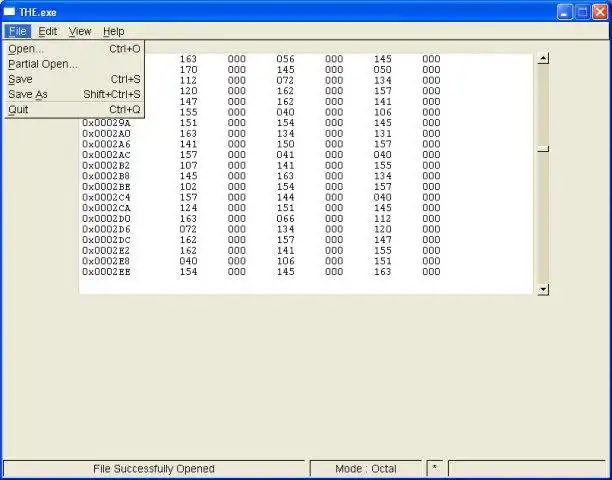Viewport: 612px width, 480px height.
Task: Click value 163 in row 0x0002EE
Action: click(x=382, y=272)
